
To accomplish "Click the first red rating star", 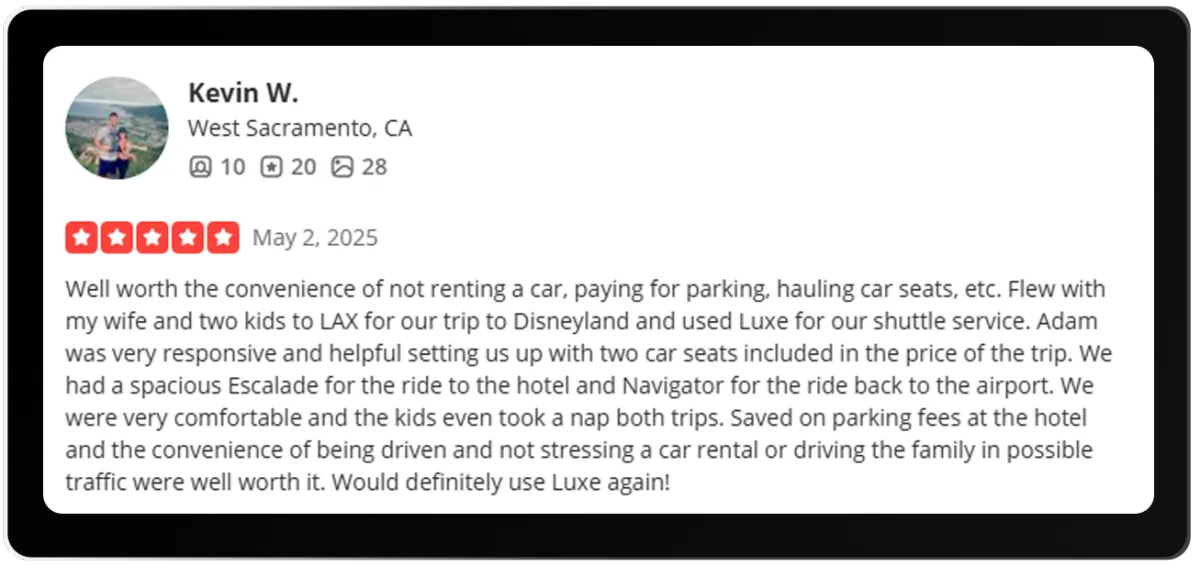I will pyautogui.click(x=82, y=238).
